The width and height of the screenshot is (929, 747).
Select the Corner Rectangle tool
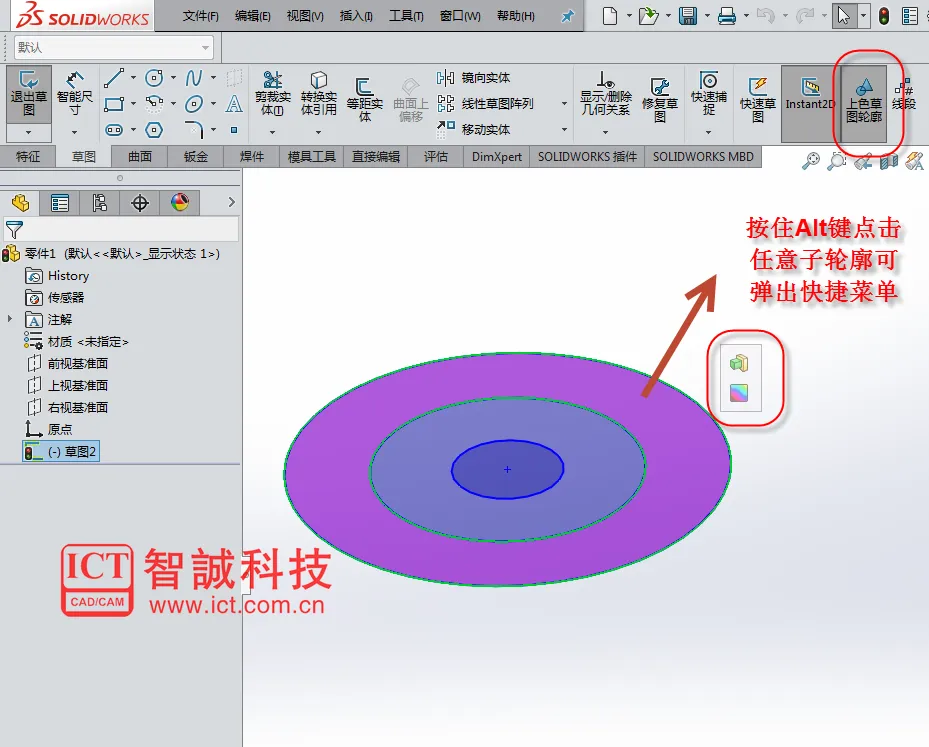pyautogui.click(x=114, y=104)
